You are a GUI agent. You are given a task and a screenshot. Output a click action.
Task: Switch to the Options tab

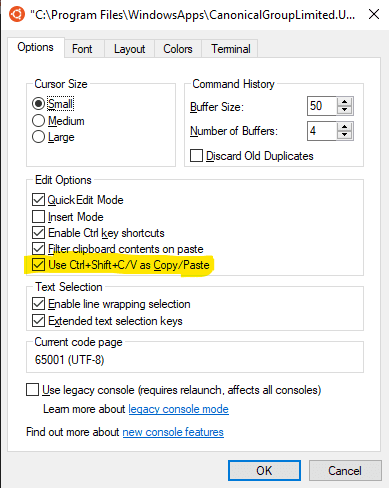coord(35,47)
